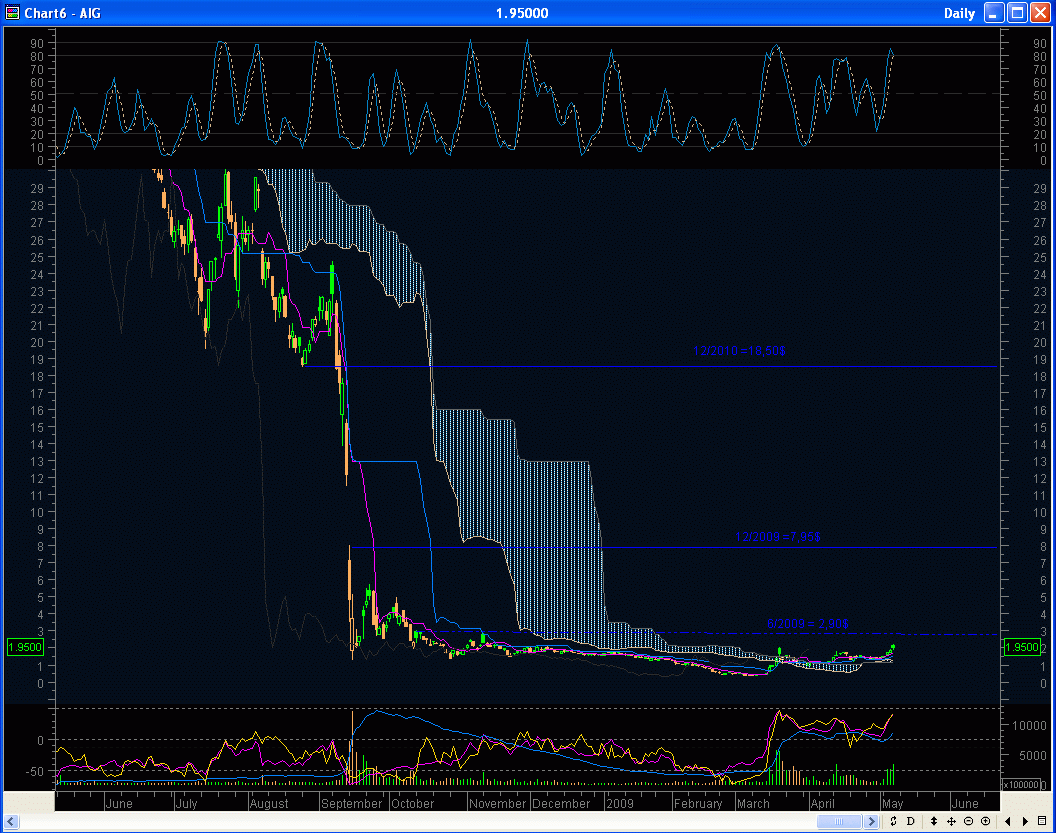
Task: Click the 6/2009 = 2,90$ price target label
Action: [x=807, y=624]
